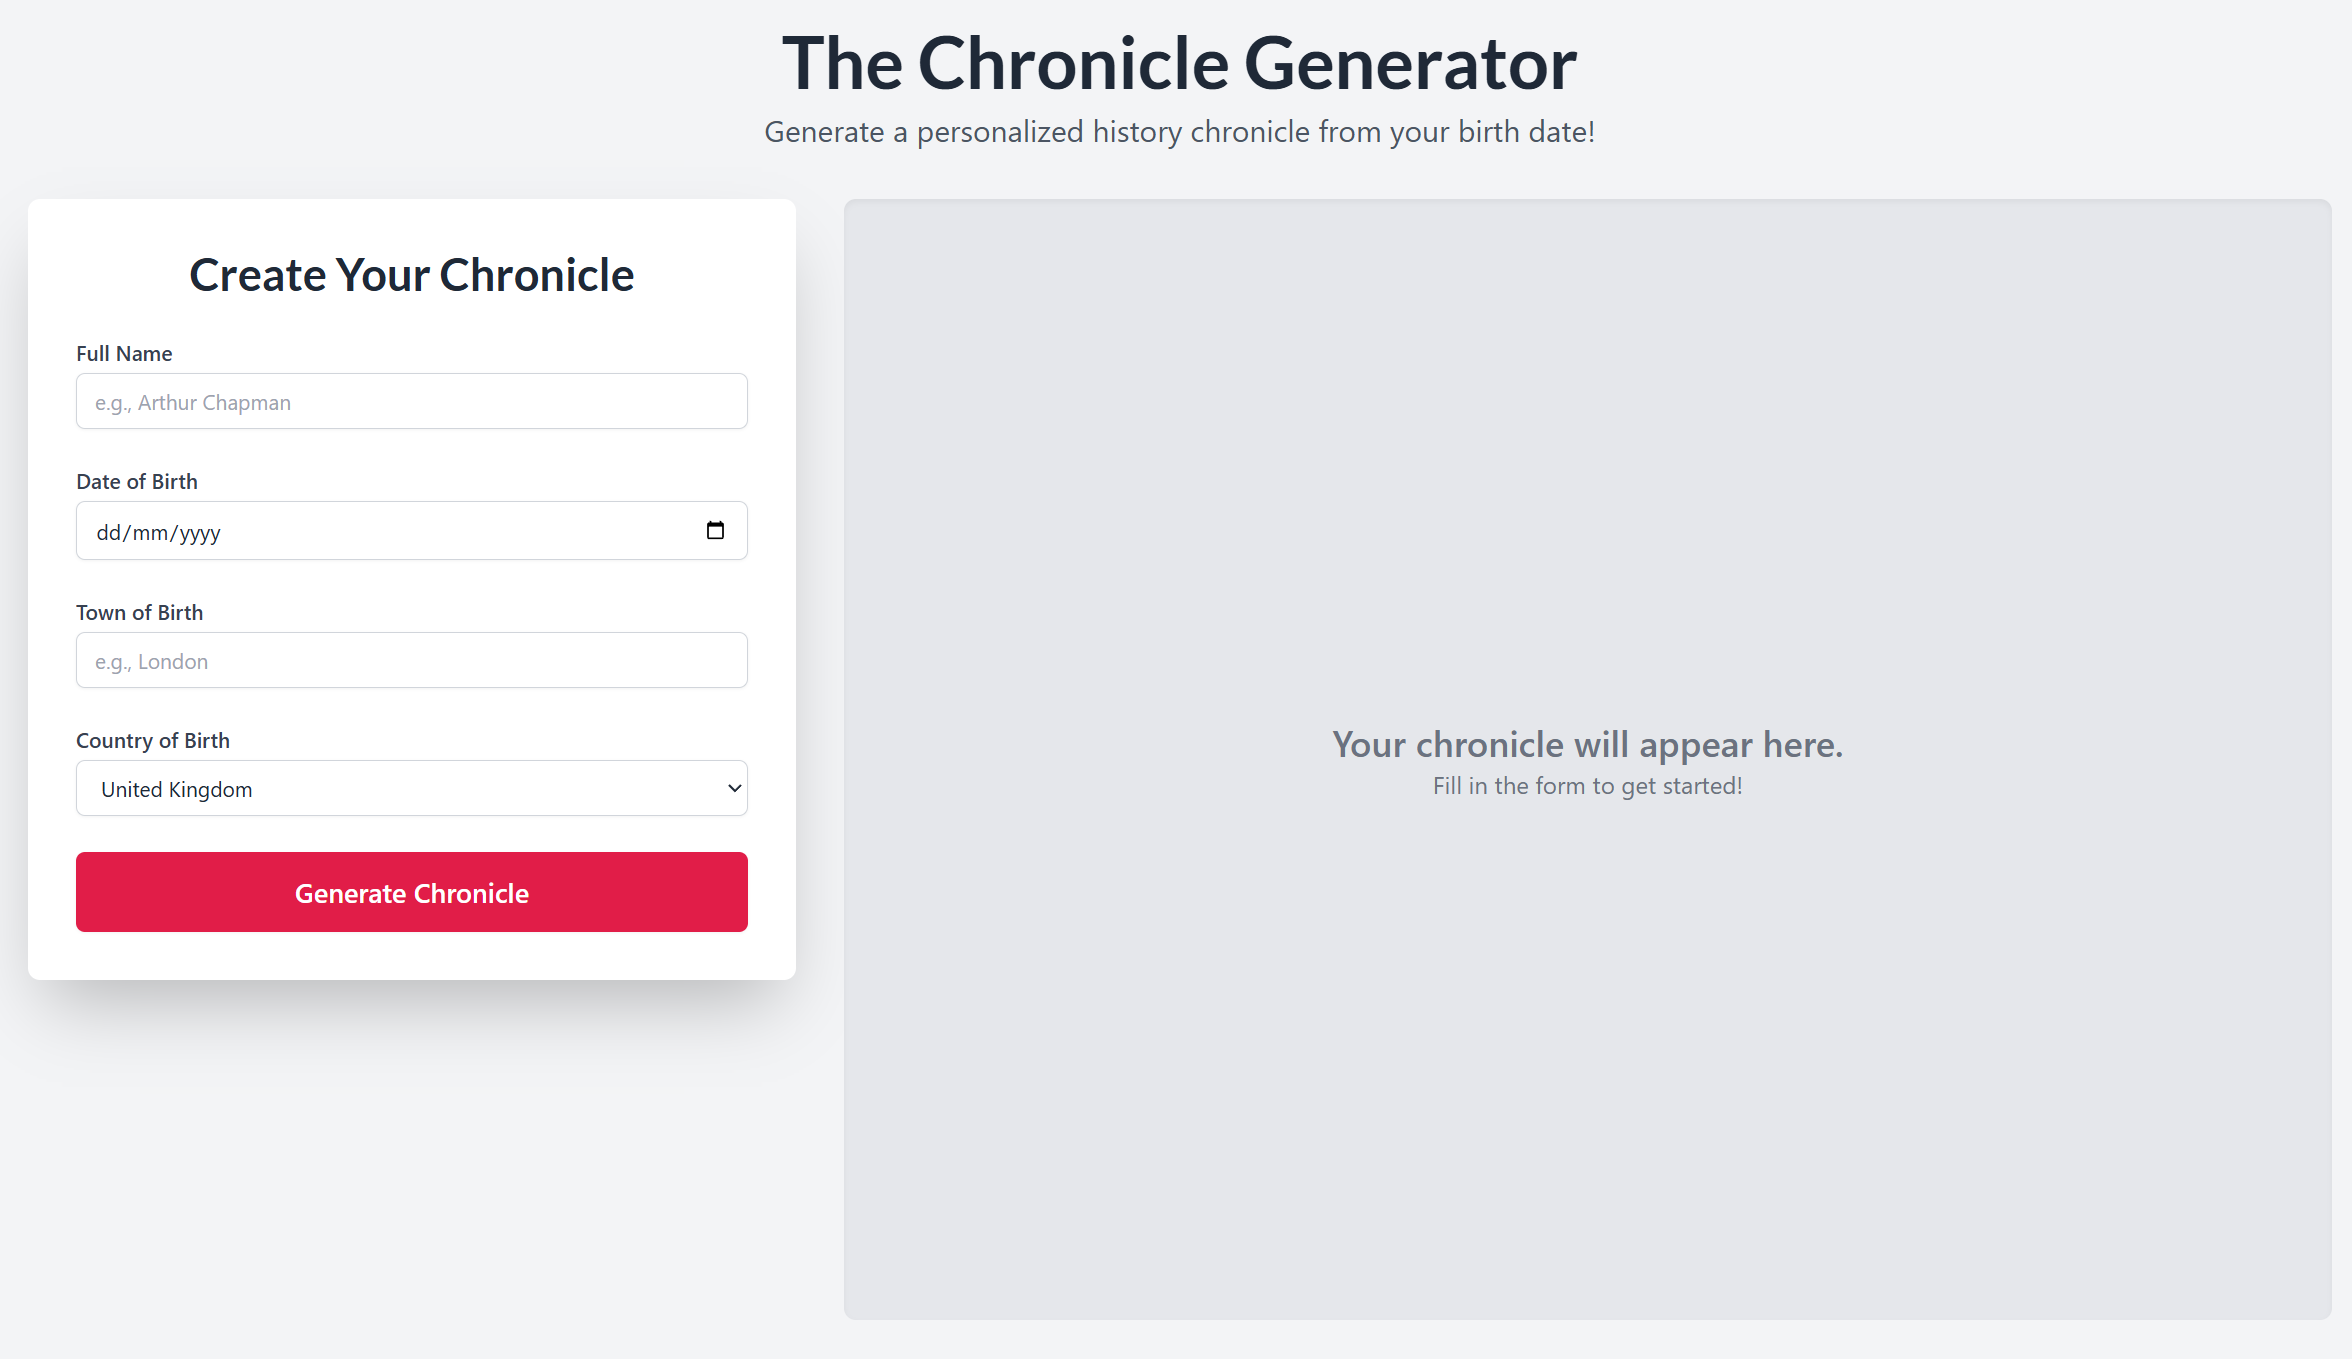Open the United Kingdom country selector
The width and height of the screenshot is (2352, 1359).
click(x=411, y=788)
